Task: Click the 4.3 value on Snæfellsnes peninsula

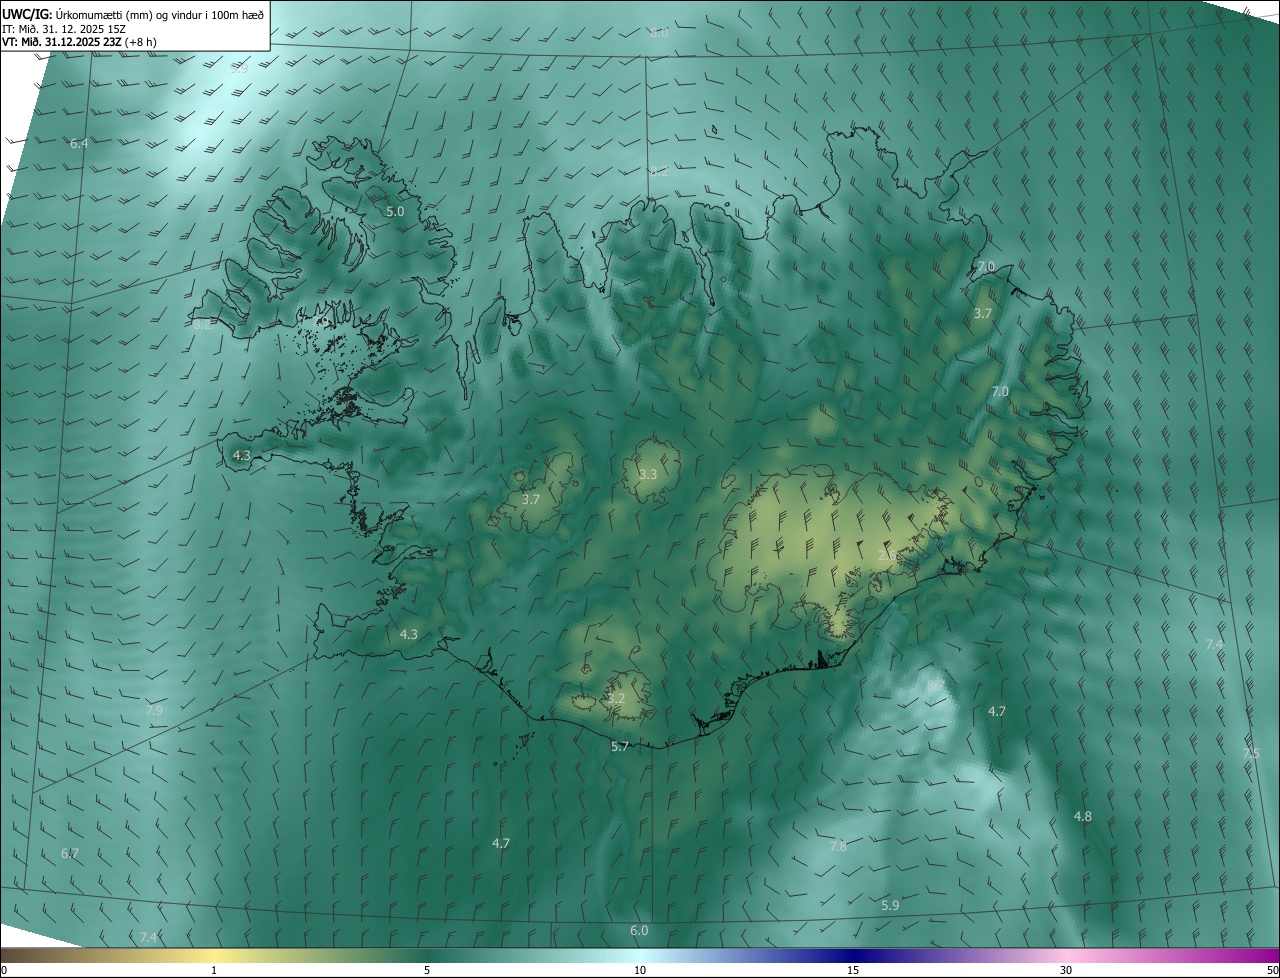Action: pyautogui.click(x=241, y=456)
